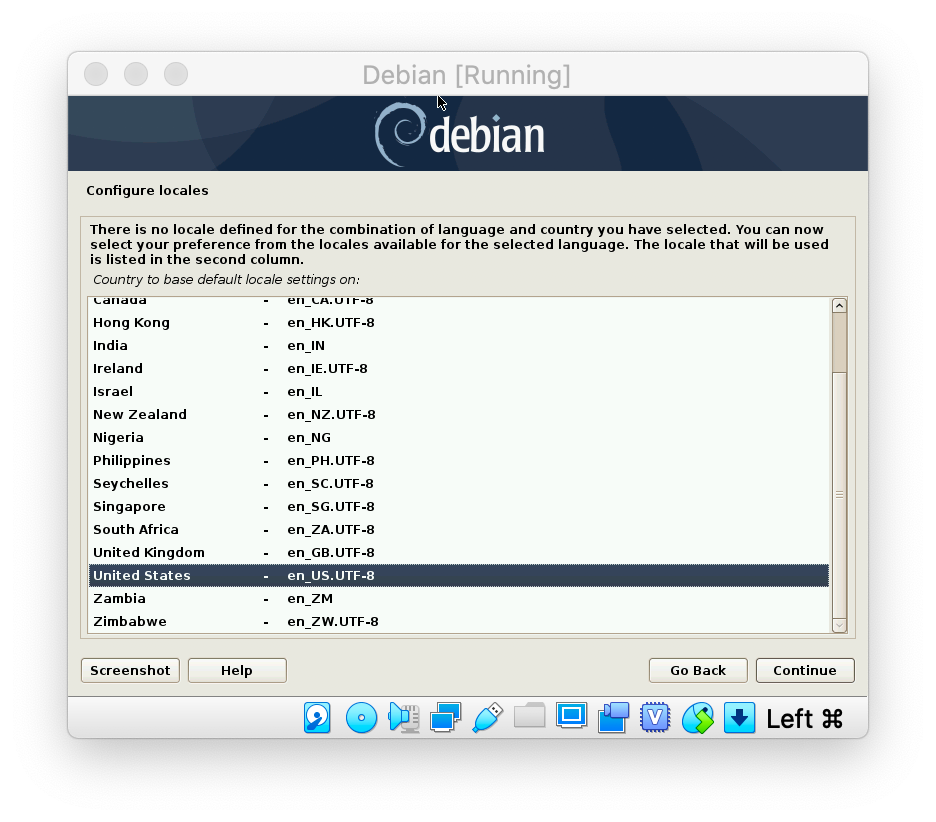
Task: Select New Zealand en_NZ.UTF-8 locale
Action: 458,414
